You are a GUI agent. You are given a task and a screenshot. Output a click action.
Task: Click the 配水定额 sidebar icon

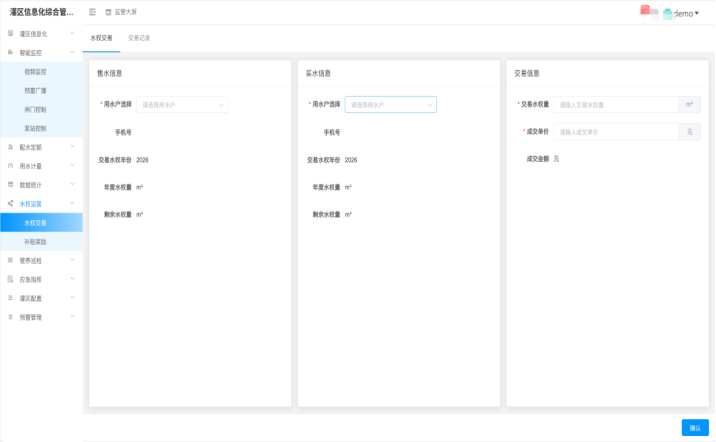pos(10,147)
